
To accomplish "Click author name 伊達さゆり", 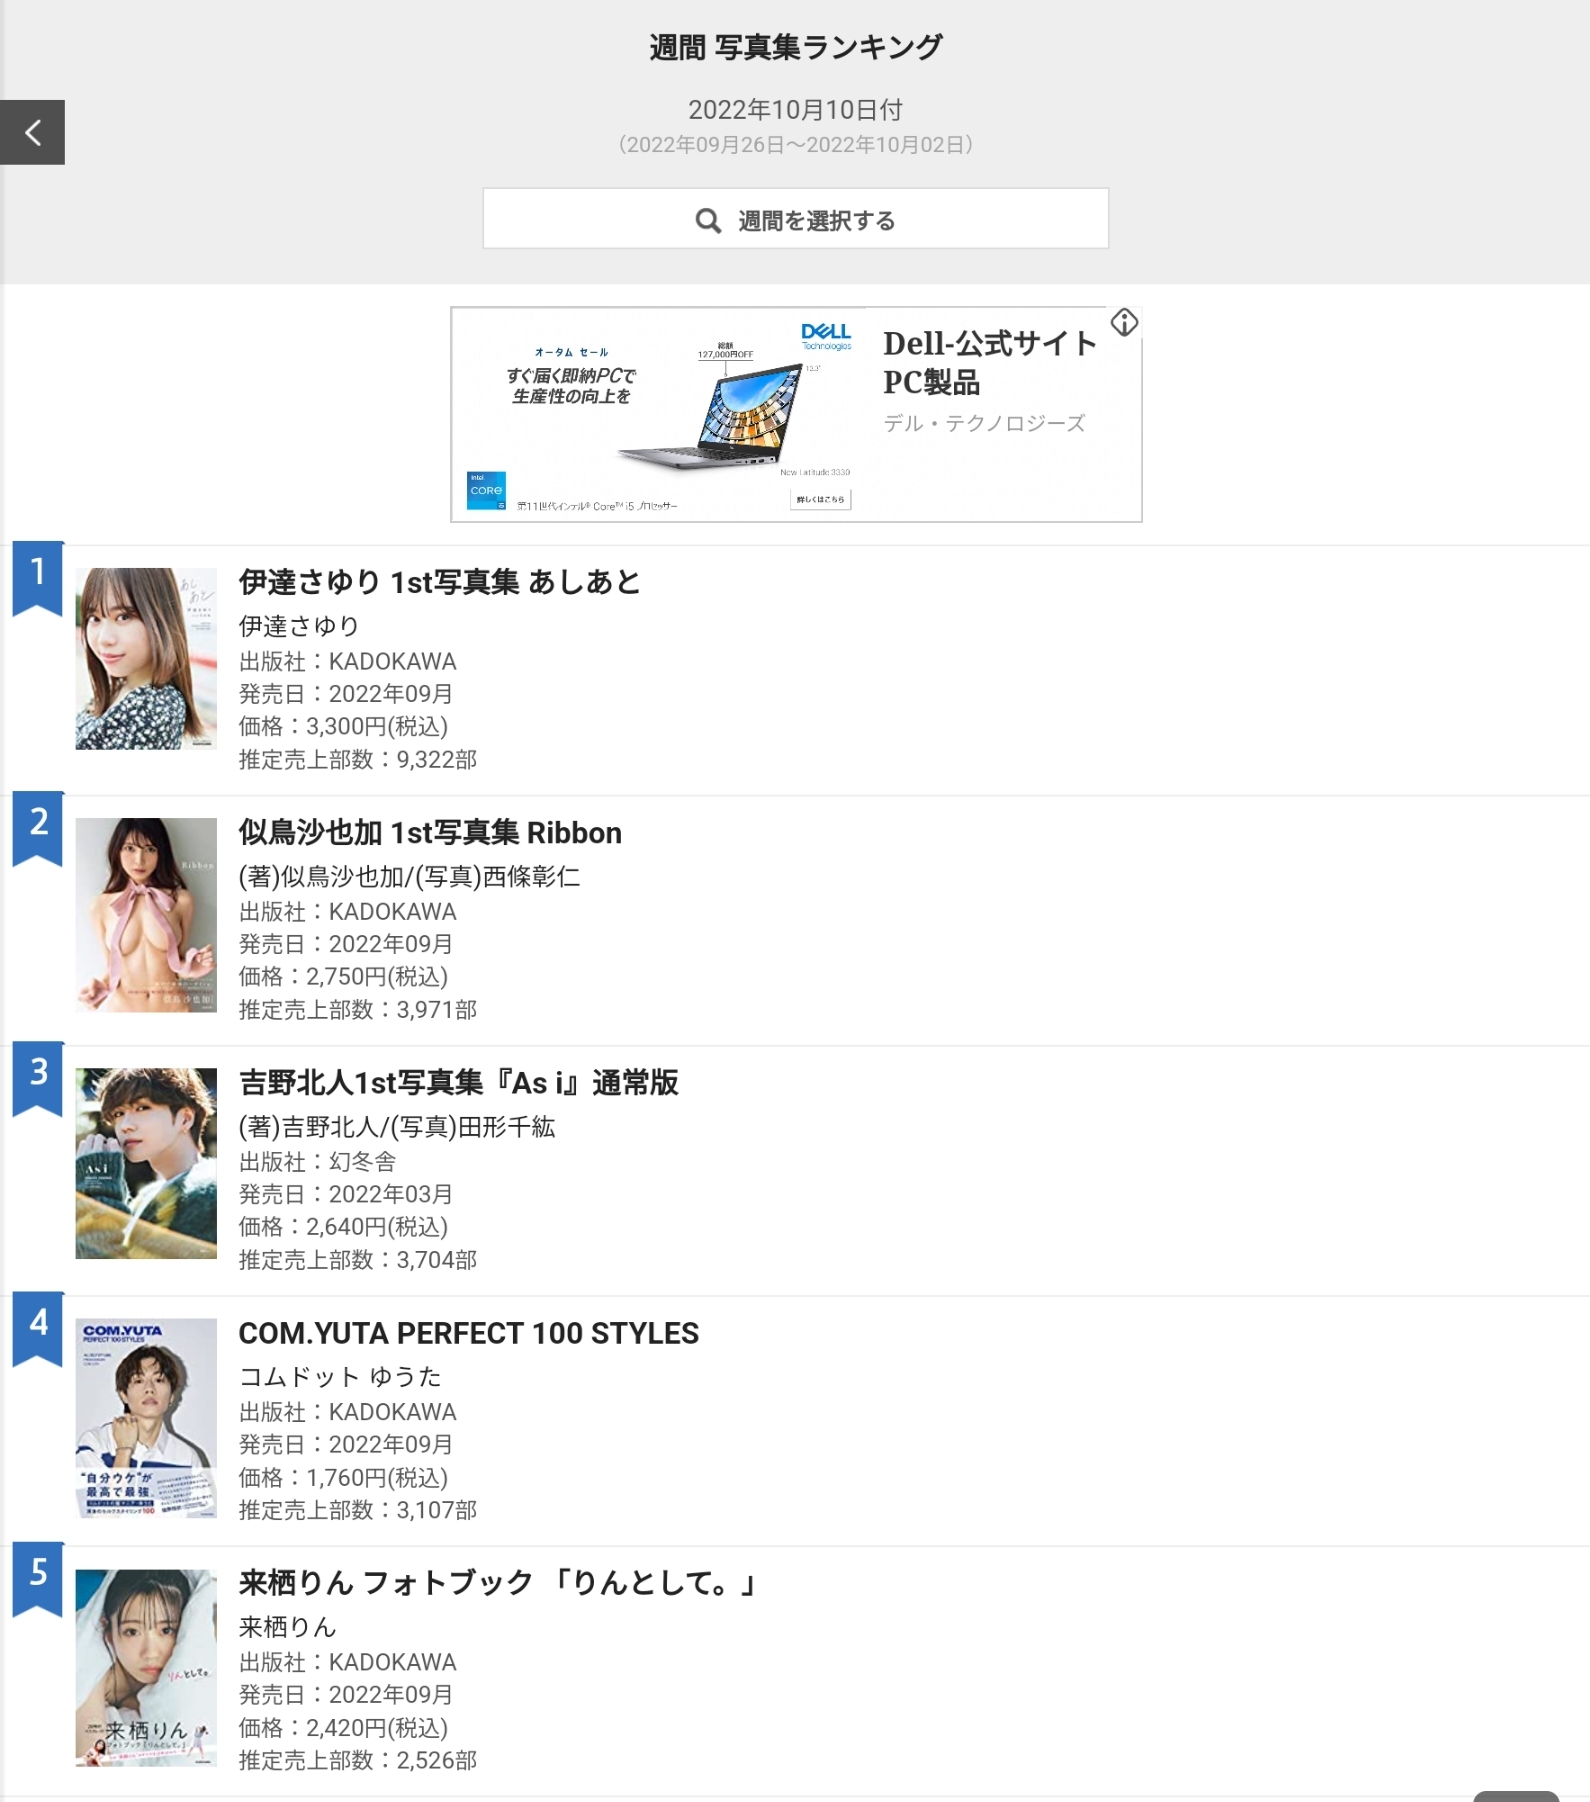I will [x=298, y=626].
